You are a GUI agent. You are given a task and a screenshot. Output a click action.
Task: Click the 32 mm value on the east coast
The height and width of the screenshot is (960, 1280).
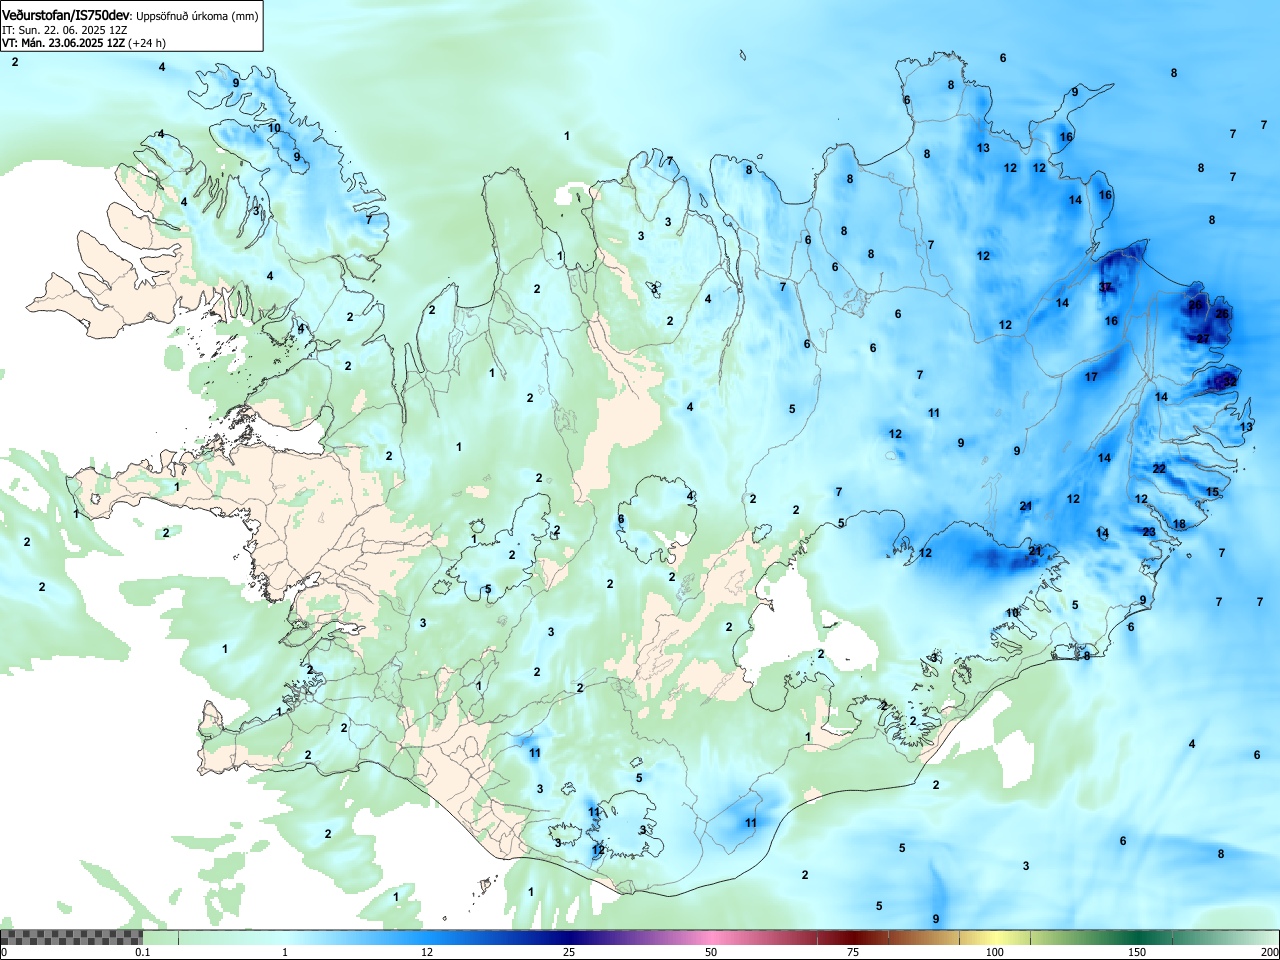point(1230,381)
